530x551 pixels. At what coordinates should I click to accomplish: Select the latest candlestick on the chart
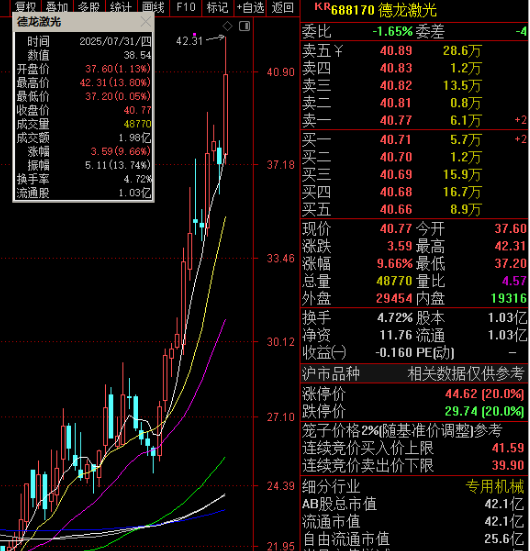tap(225, 114)
